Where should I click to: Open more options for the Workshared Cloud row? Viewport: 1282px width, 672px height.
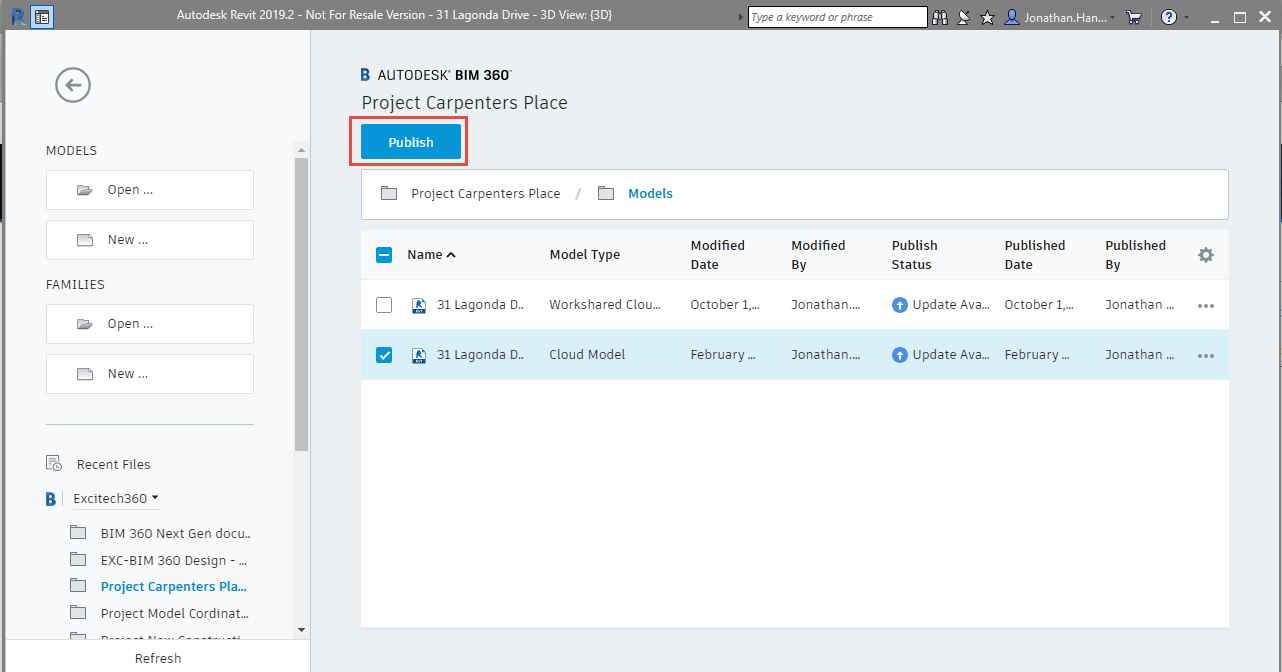(1205, 305)
